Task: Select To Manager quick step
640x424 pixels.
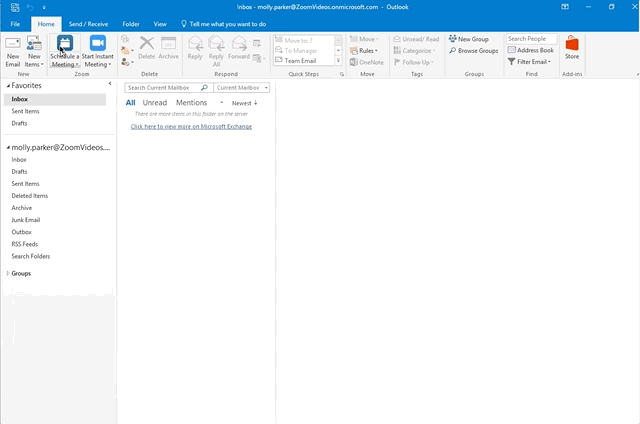Action: (x=304, y=50)
